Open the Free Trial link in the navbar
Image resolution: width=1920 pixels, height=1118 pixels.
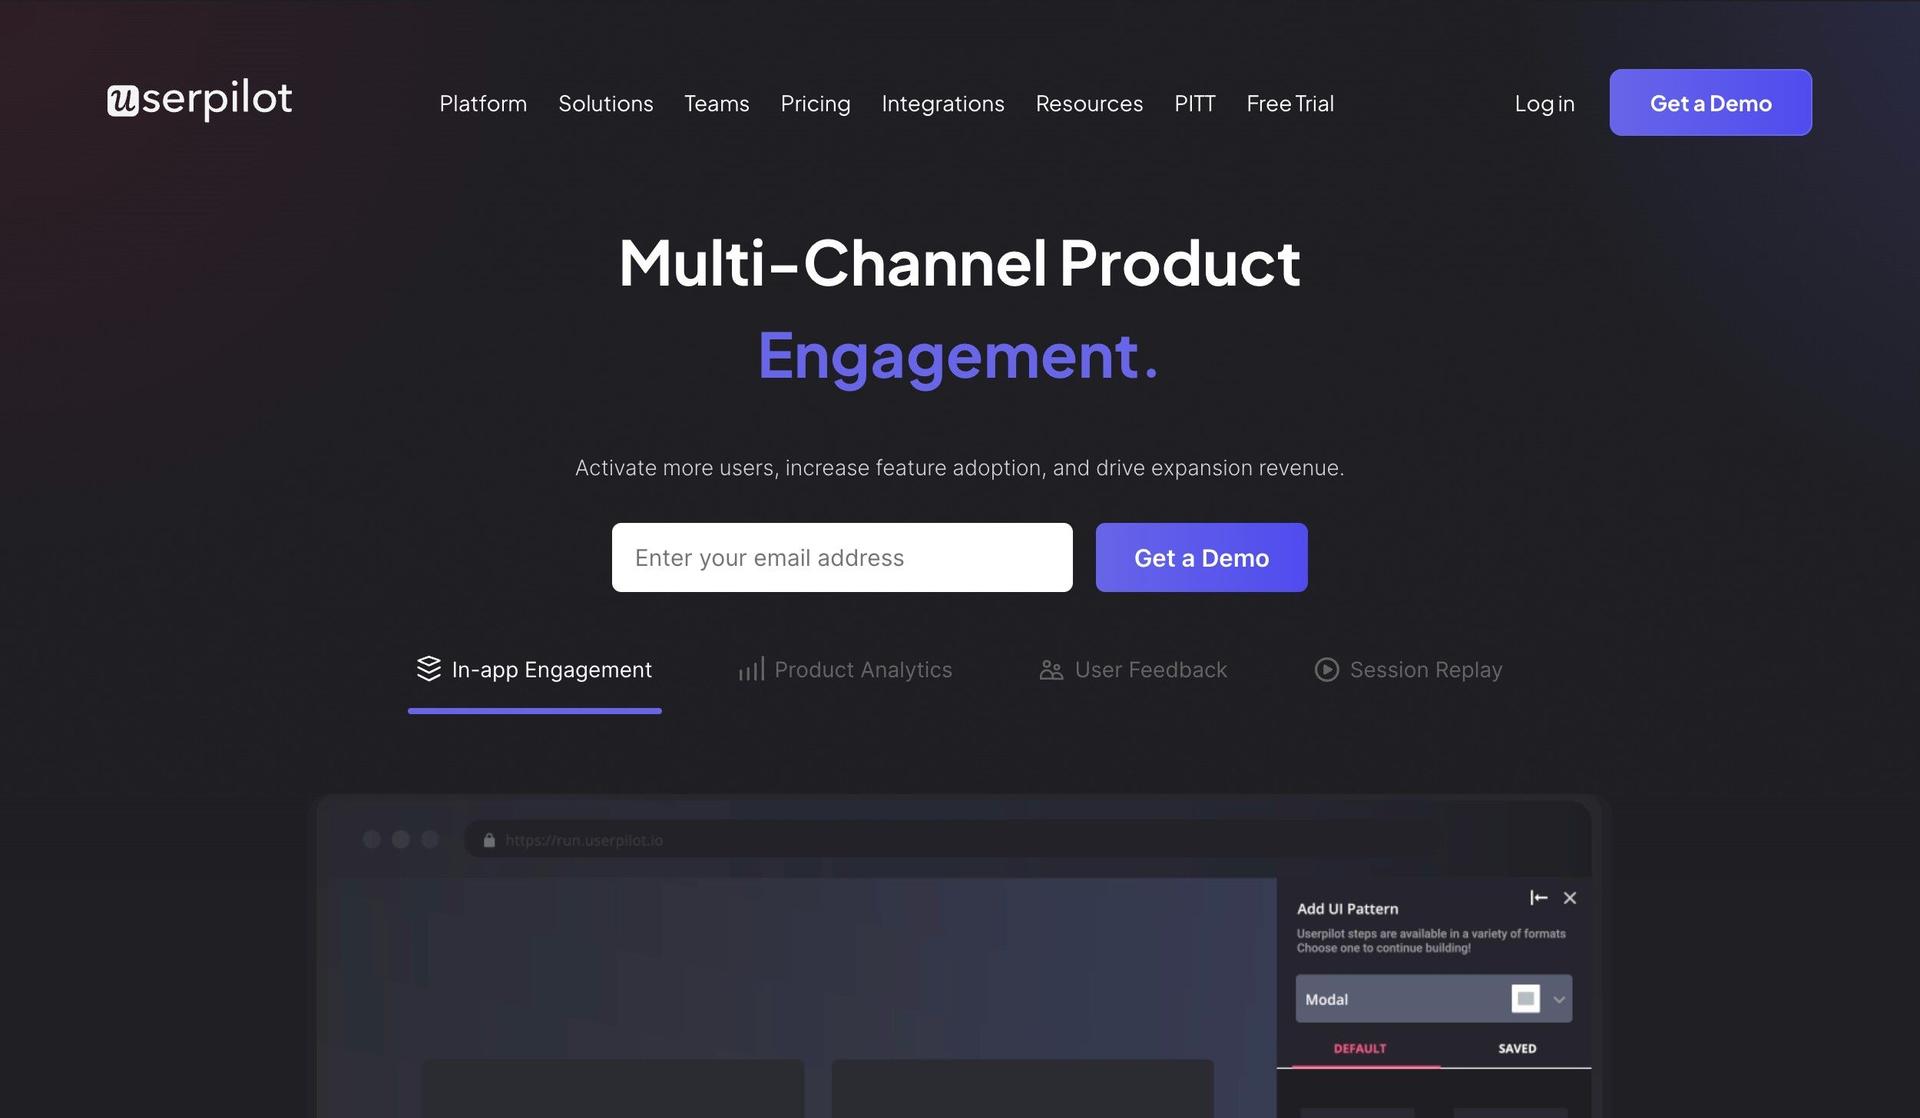pos(1289,102)
